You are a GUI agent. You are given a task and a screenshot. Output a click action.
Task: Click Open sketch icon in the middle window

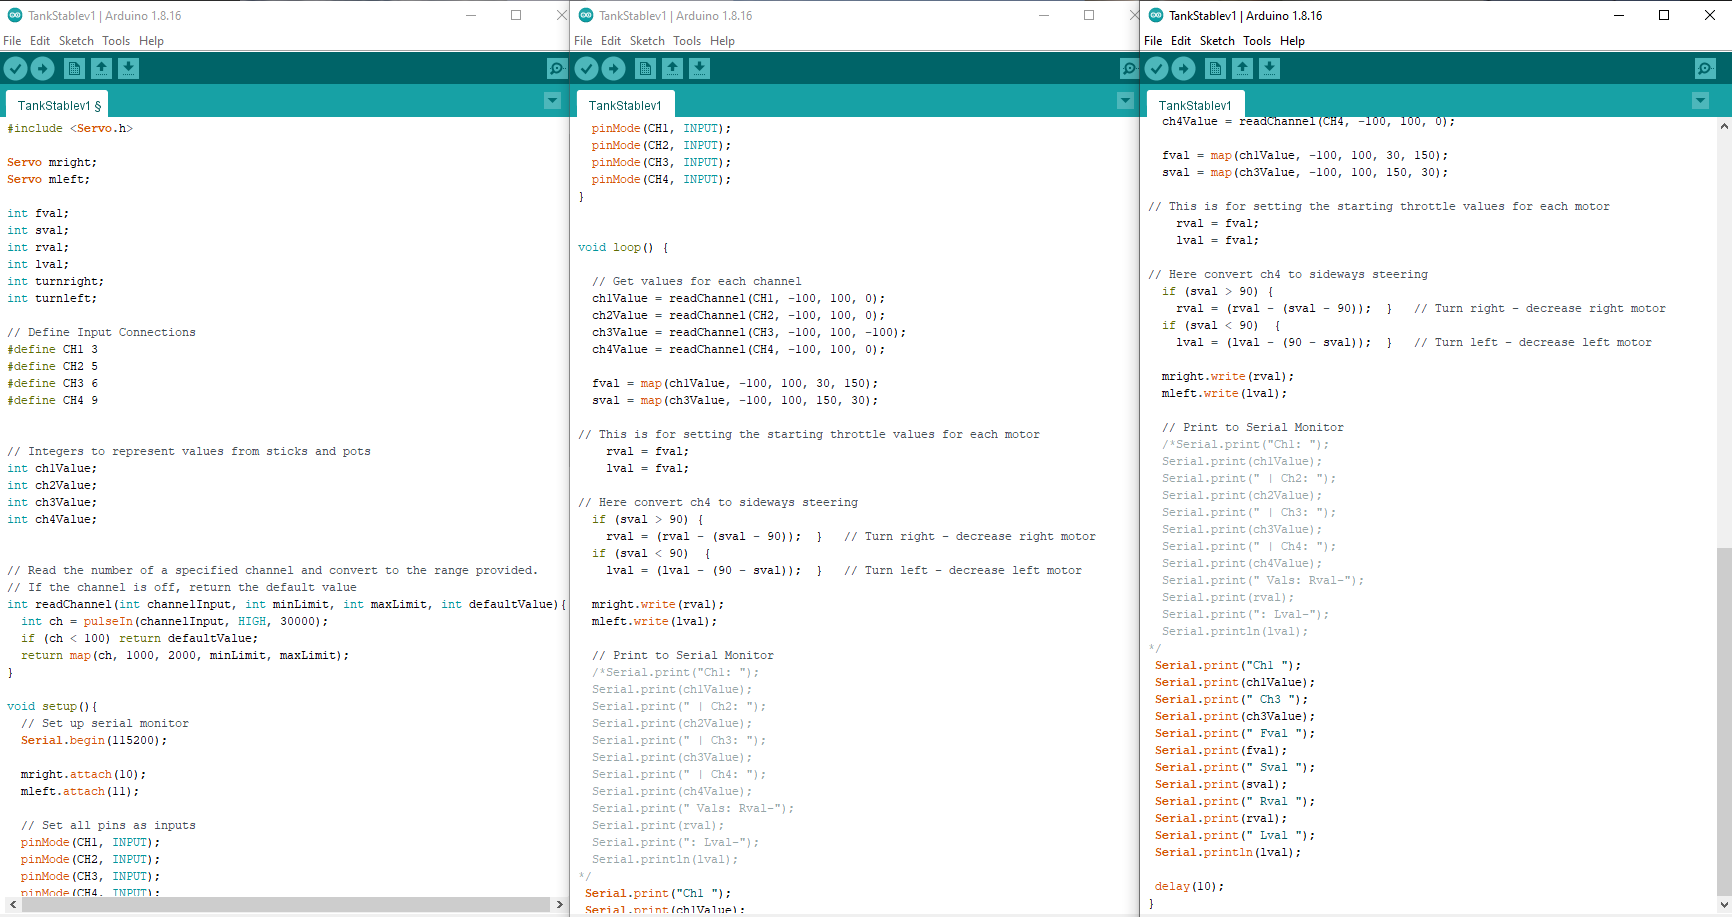coord(672,68)
